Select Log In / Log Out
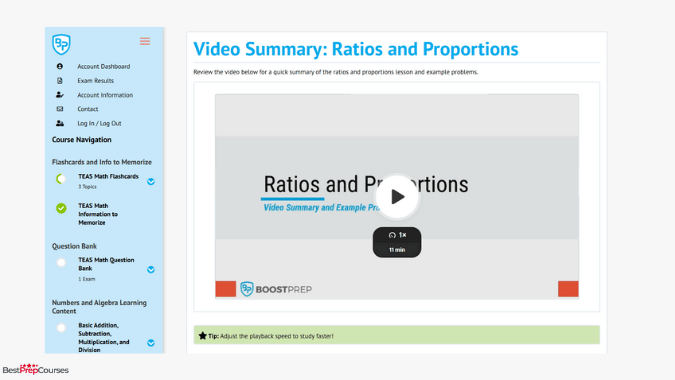This screenshot has width=675, height=380. (x=99, y=123)
